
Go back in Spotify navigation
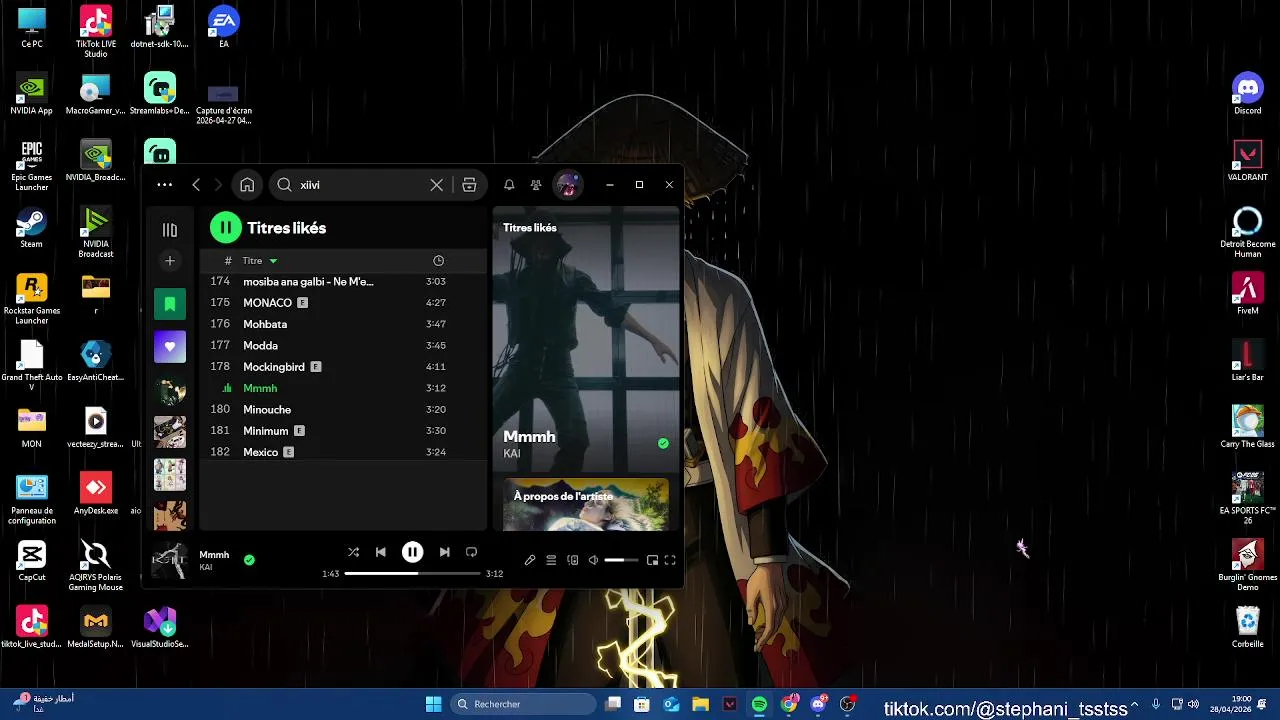196,185
